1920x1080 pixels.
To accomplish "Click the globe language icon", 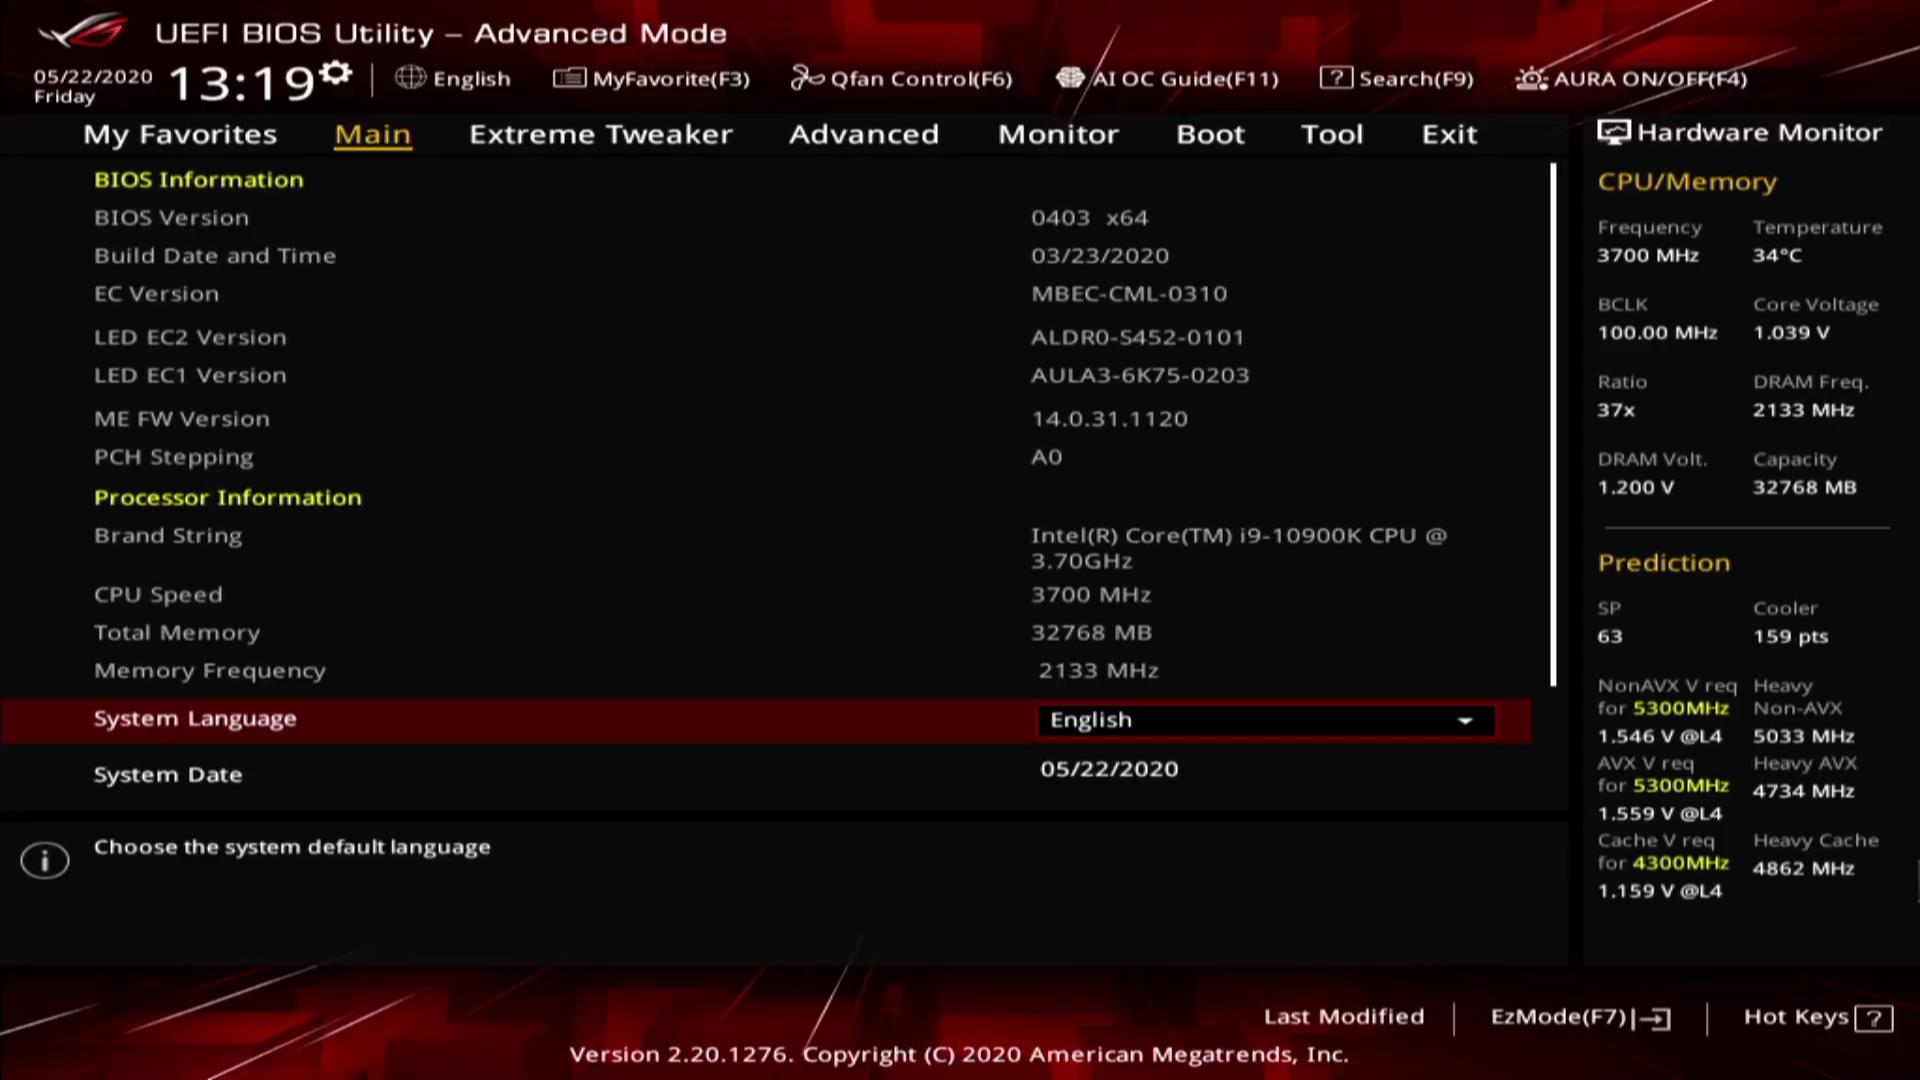I will 410,77.
